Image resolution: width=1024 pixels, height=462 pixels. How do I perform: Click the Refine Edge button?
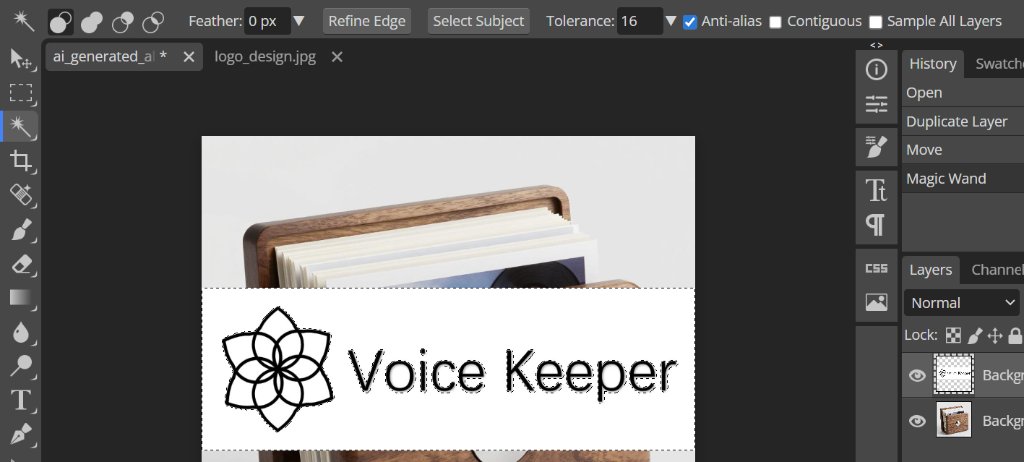coord(367,21)
